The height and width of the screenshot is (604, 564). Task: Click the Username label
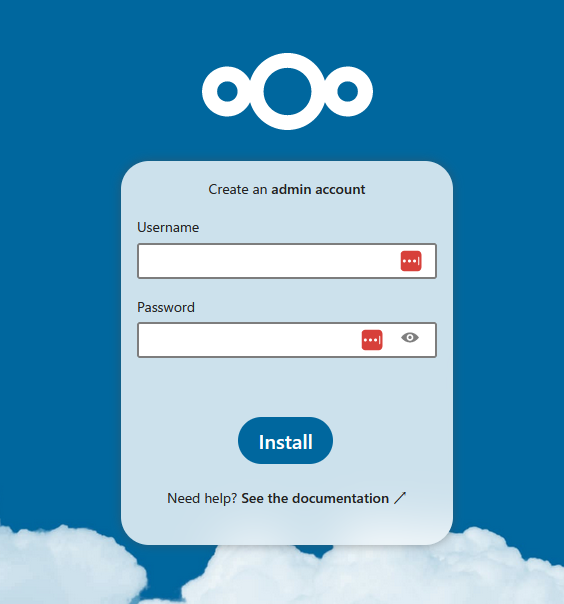coord(168,227)
